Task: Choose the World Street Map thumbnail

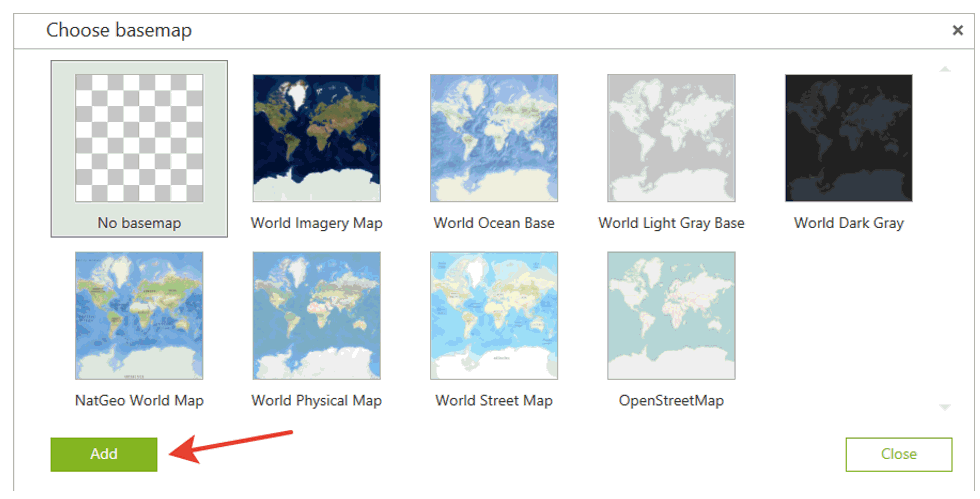Action: point(494,315)
